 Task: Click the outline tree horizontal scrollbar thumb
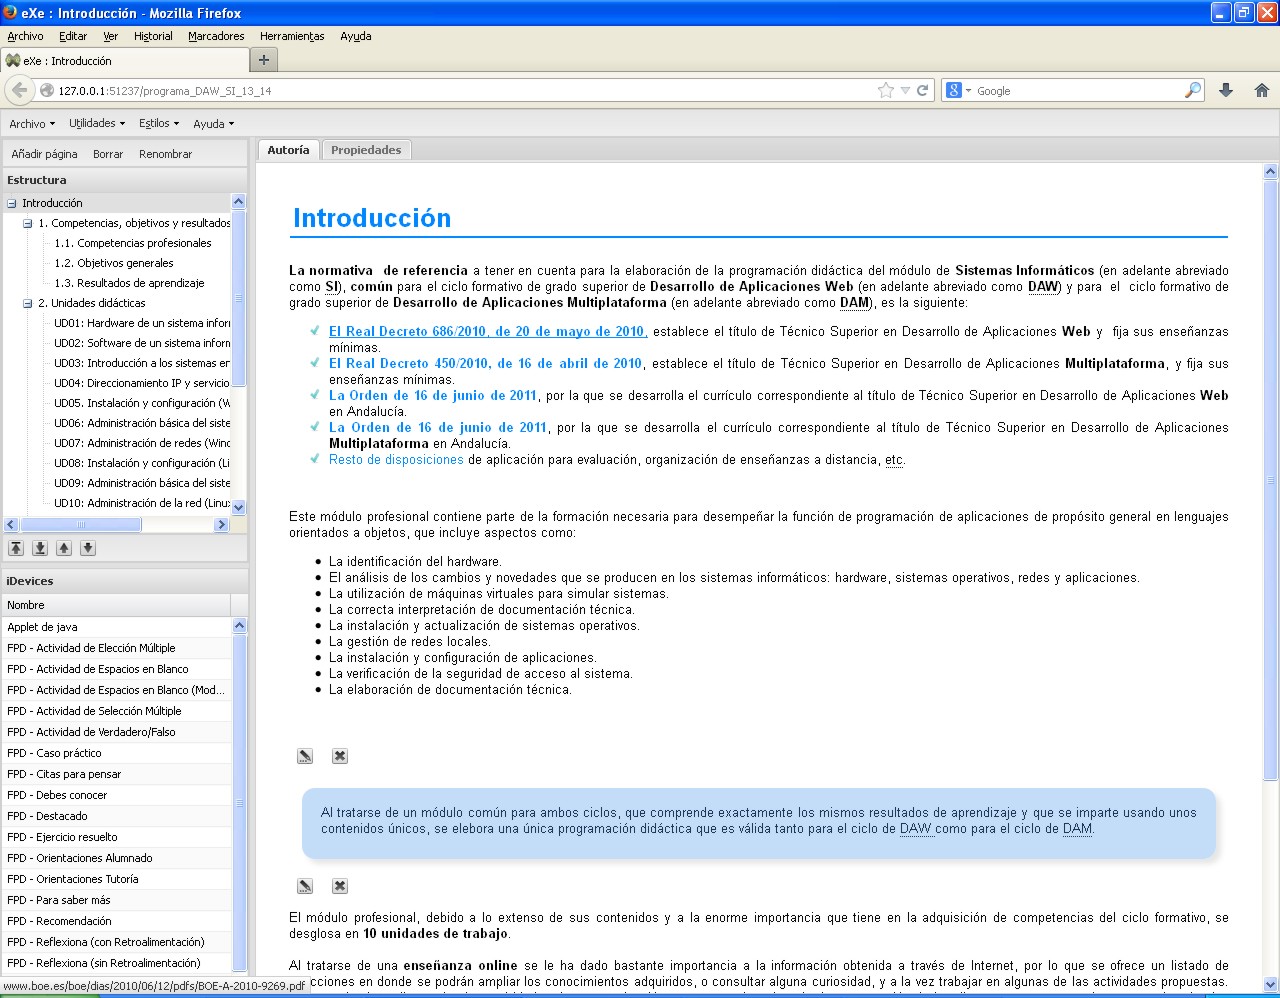pyautogui.click(x=81, y=524)
